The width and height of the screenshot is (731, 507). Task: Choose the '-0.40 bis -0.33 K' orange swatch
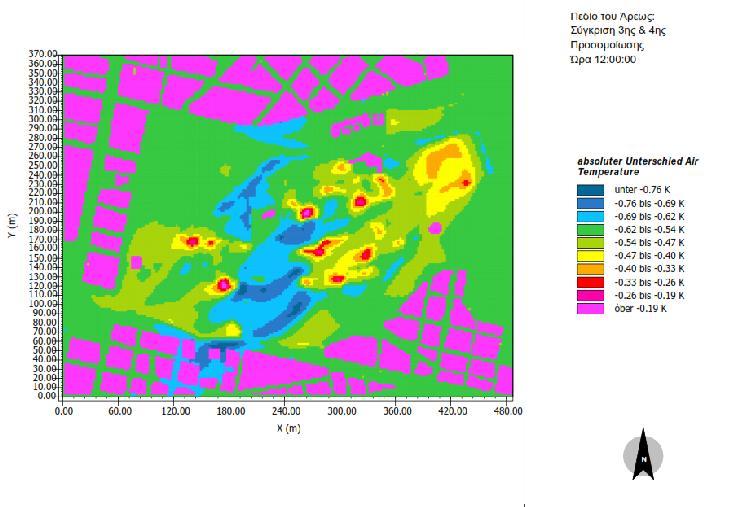pyautogui.click(x=590, y=269)
